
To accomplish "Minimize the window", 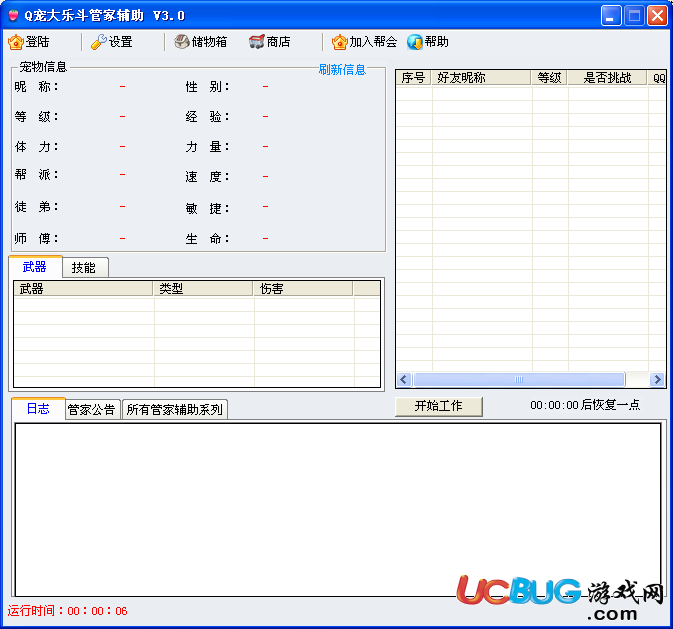I will [611, 16].
